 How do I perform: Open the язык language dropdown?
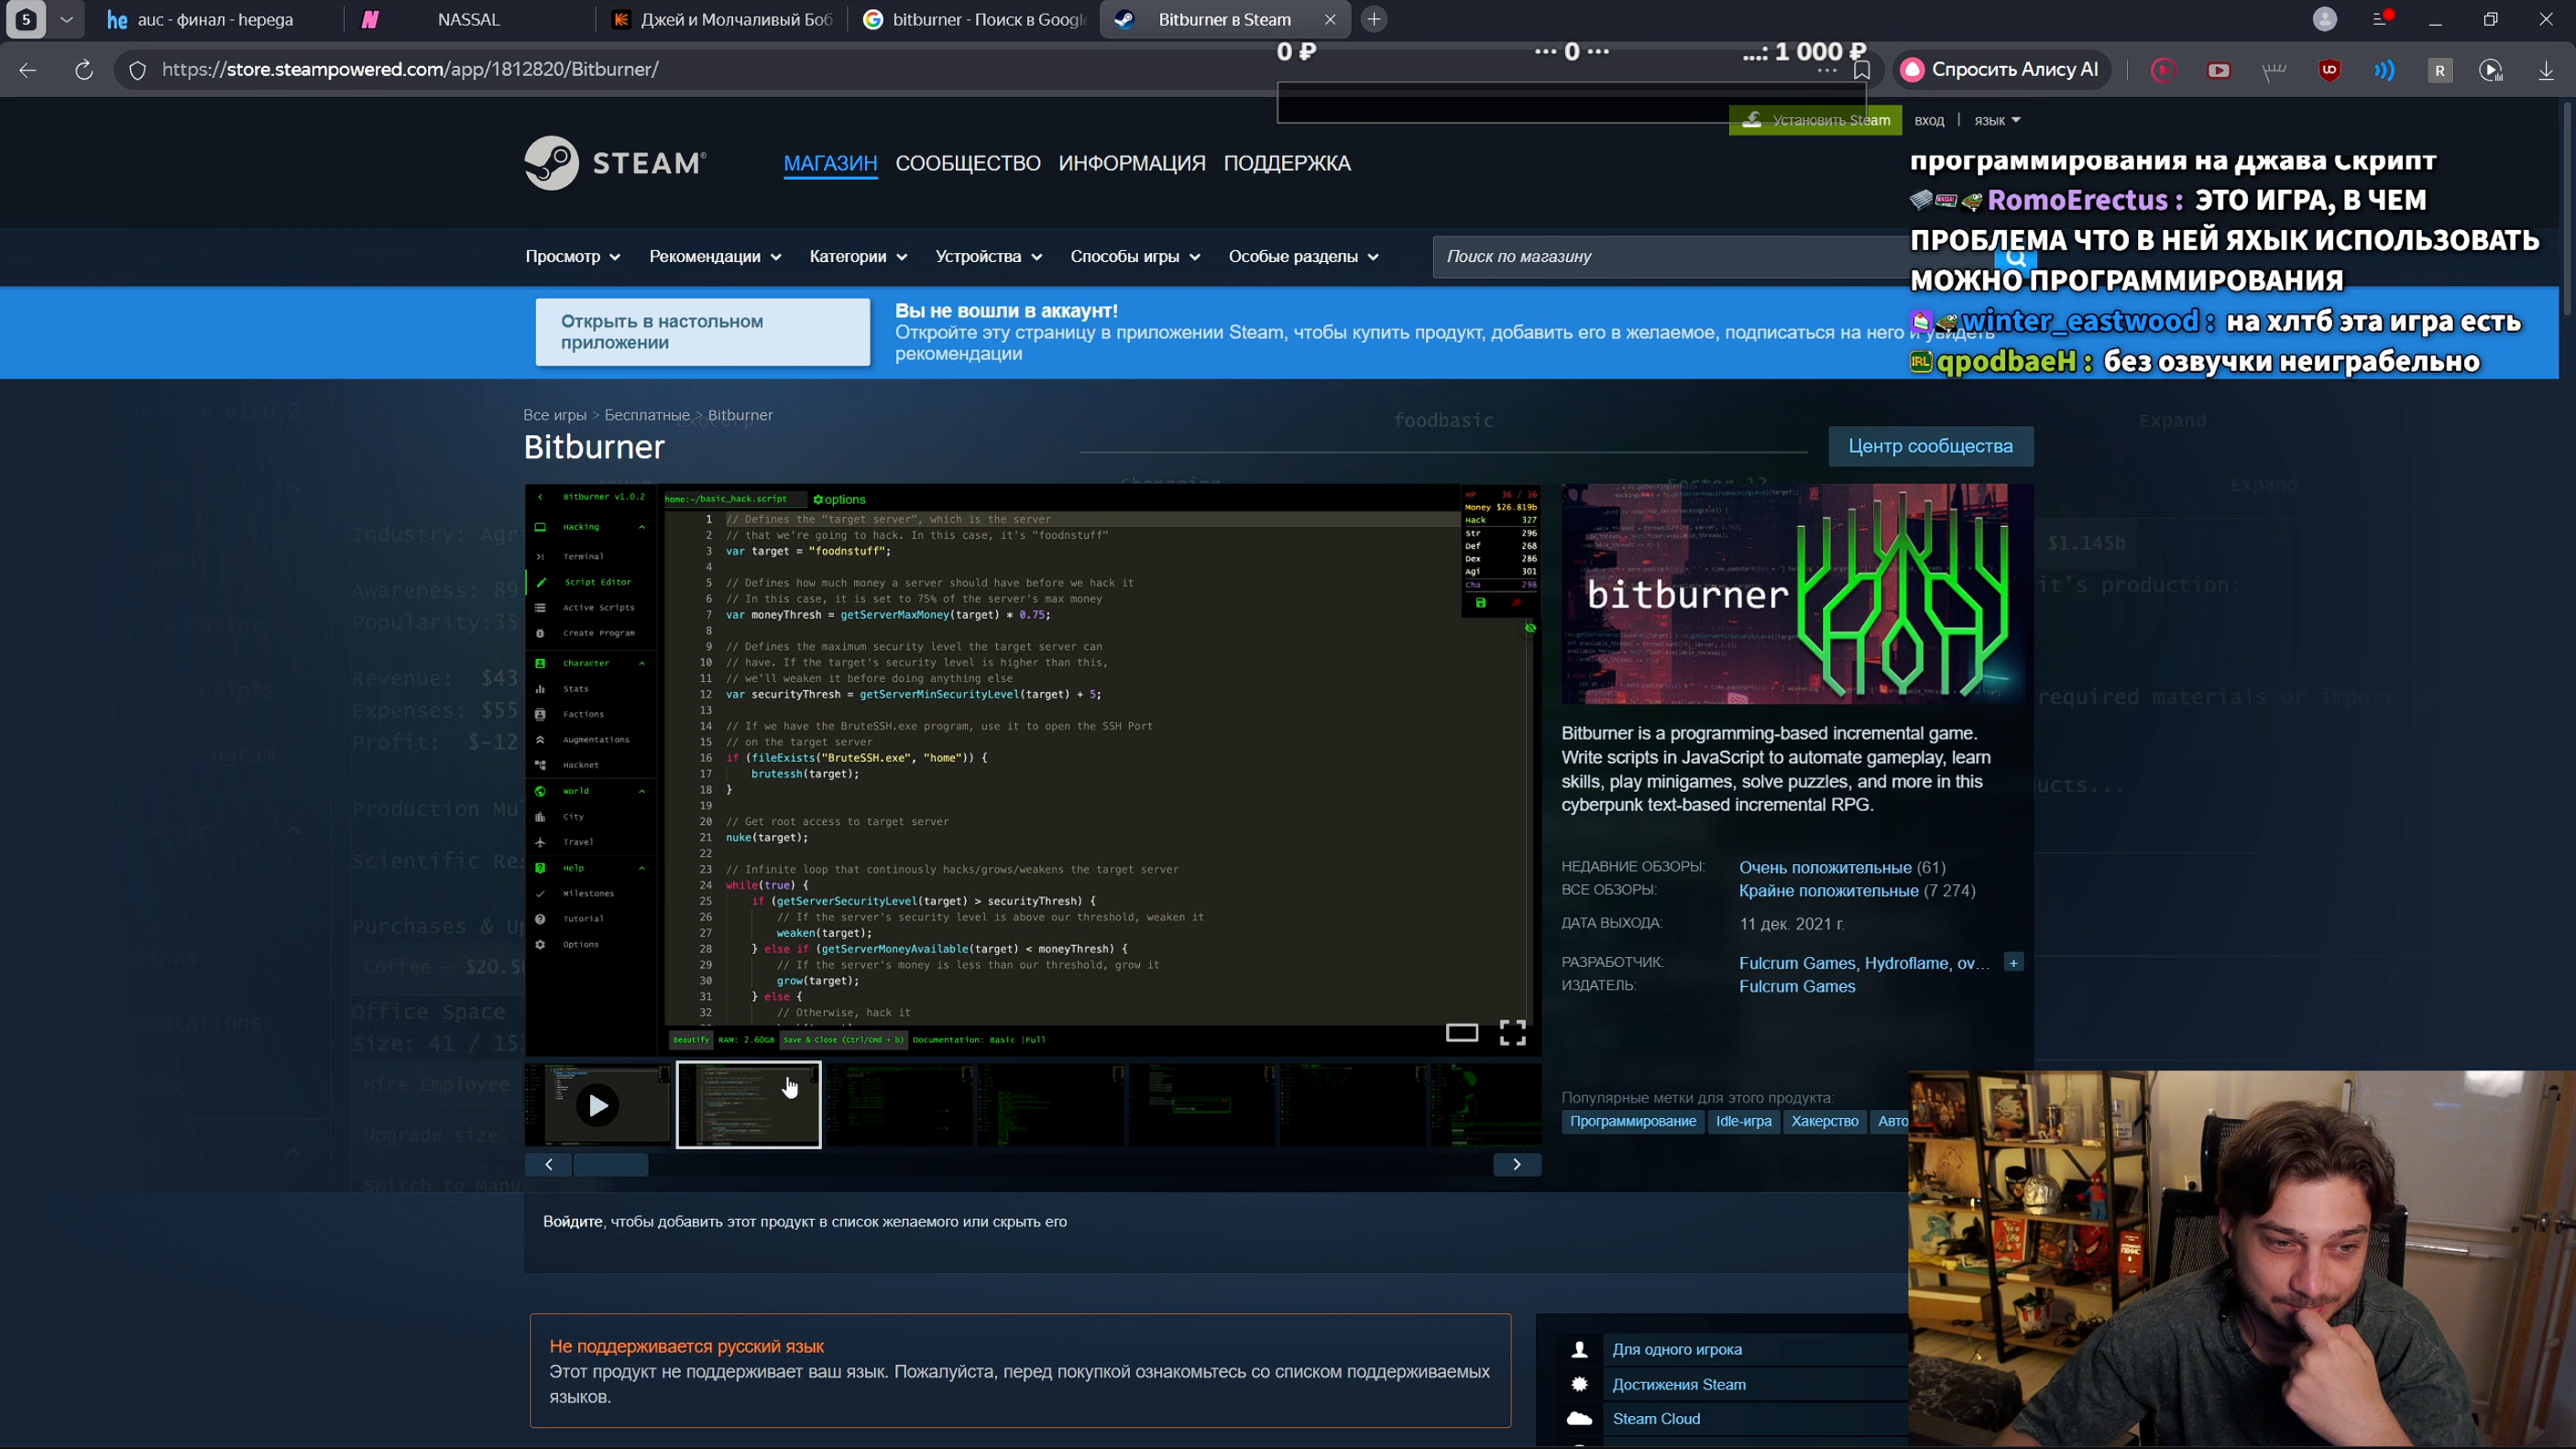(x=1997, y=120)
